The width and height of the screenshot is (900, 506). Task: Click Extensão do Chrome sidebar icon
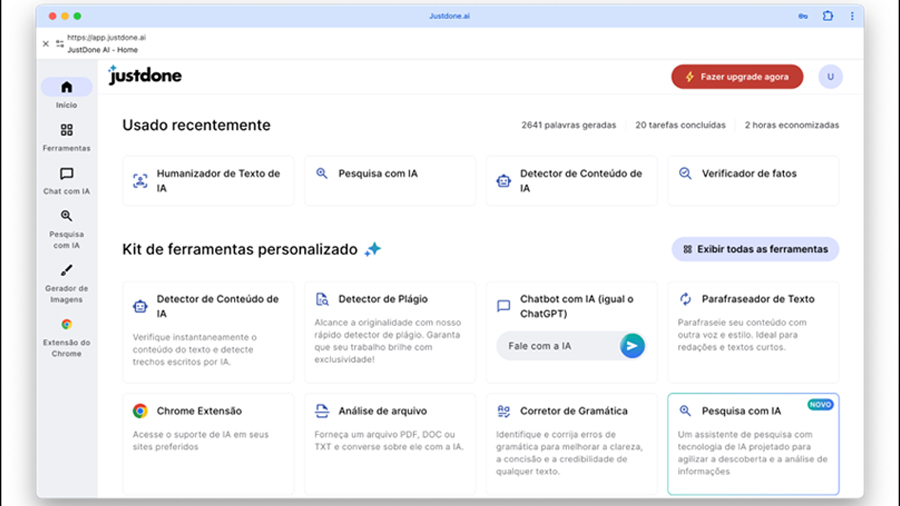coord(66,324)
